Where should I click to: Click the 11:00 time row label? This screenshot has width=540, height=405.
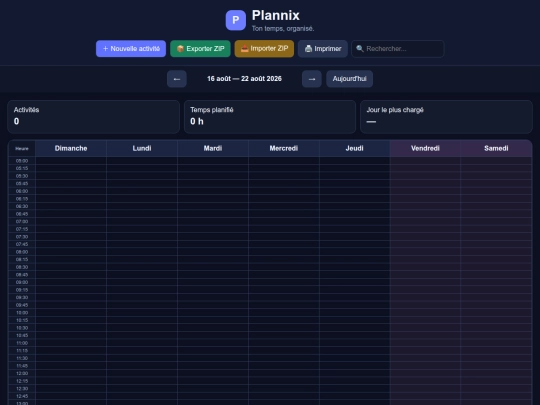[22, 343]
